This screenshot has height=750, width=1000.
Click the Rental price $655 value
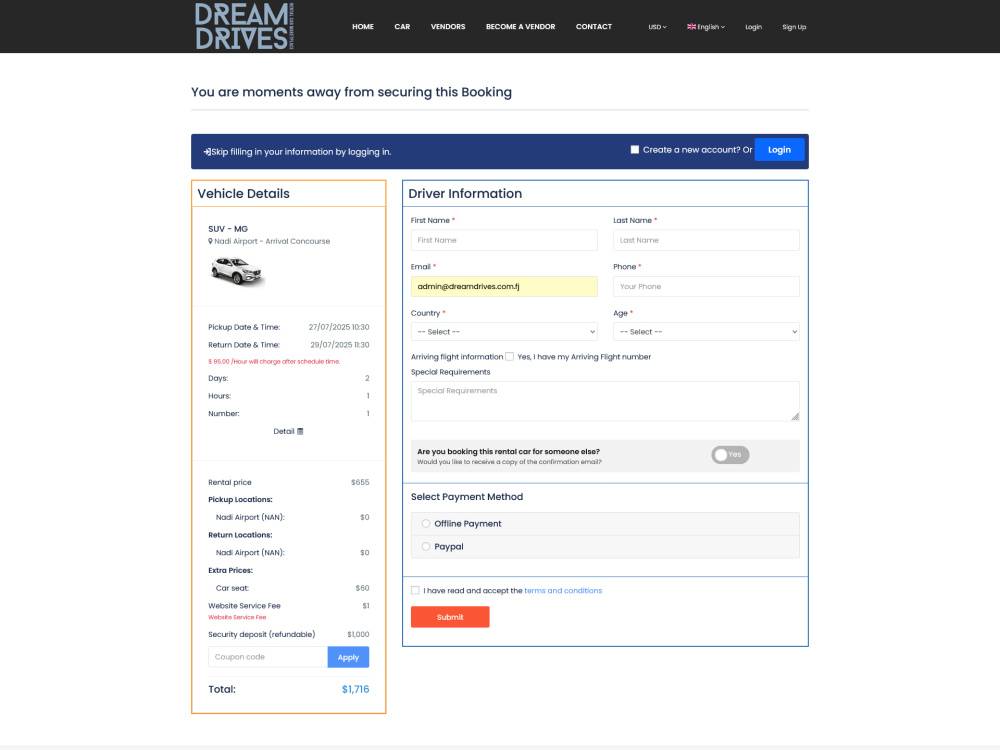(360, 483)
